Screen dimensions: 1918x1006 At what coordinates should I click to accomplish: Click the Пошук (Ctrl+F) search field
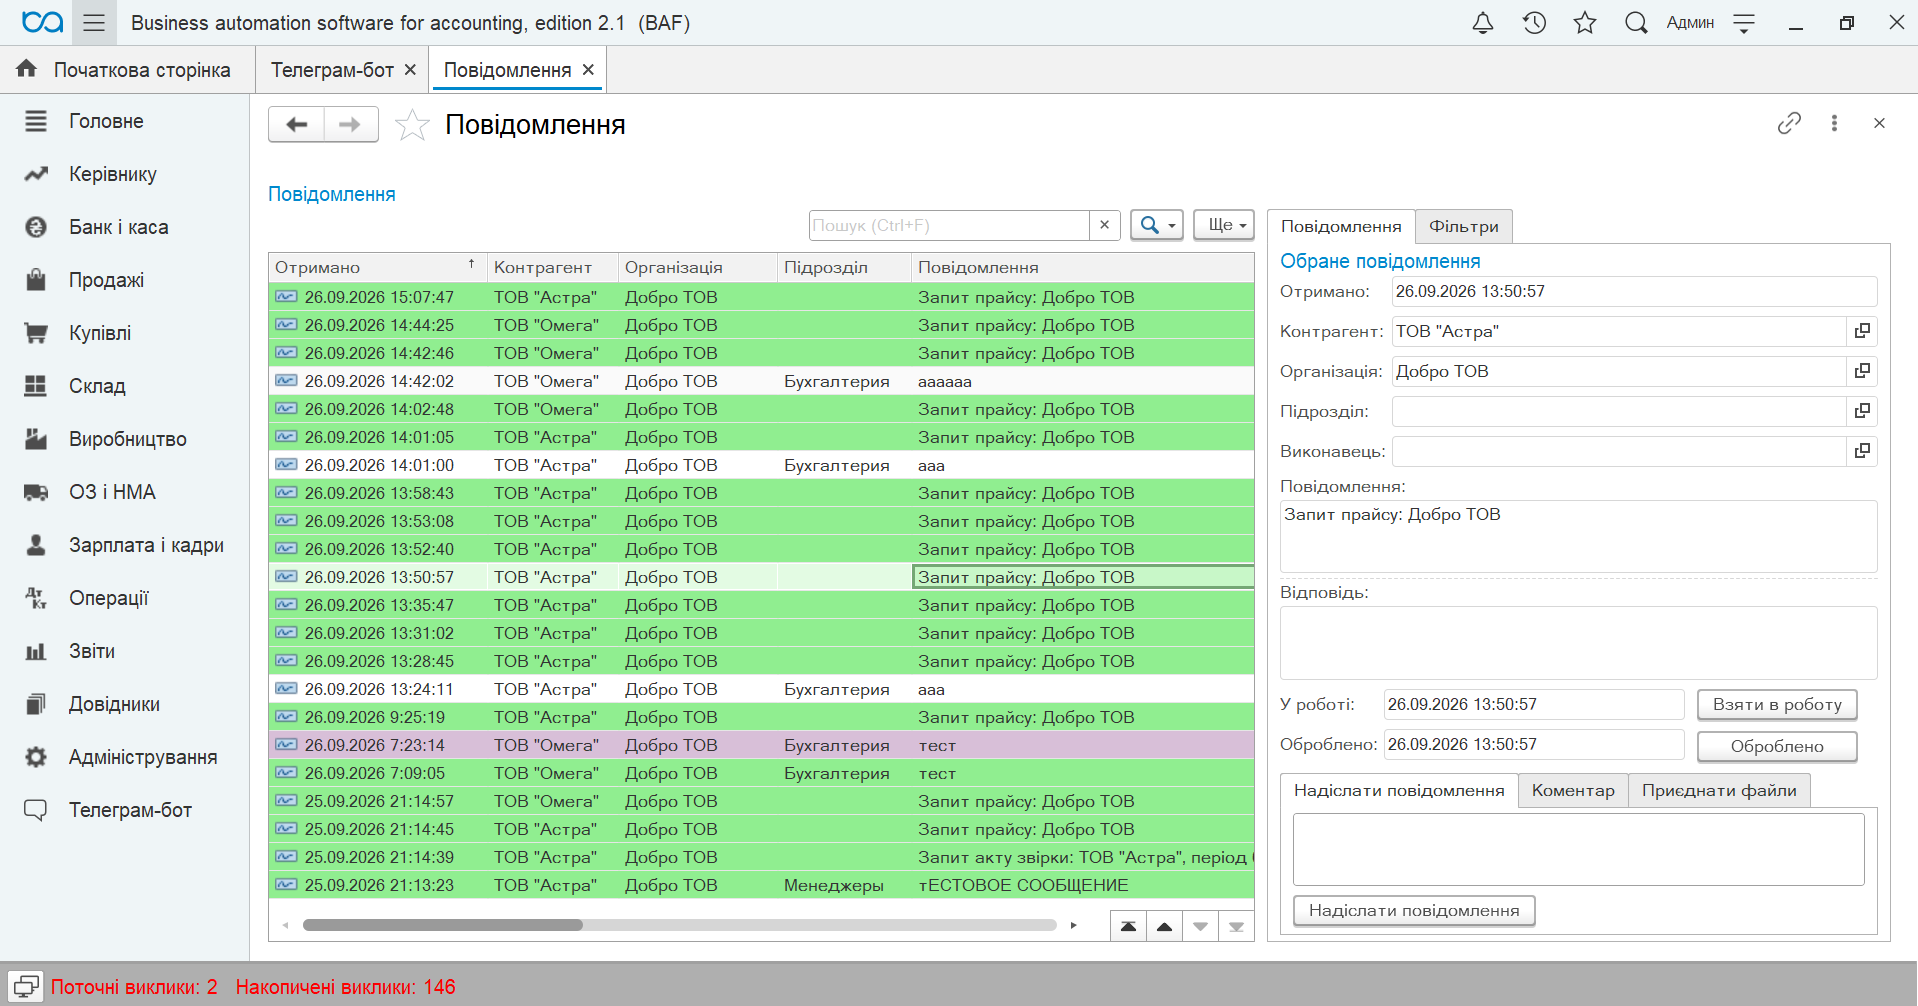point(948,225)
